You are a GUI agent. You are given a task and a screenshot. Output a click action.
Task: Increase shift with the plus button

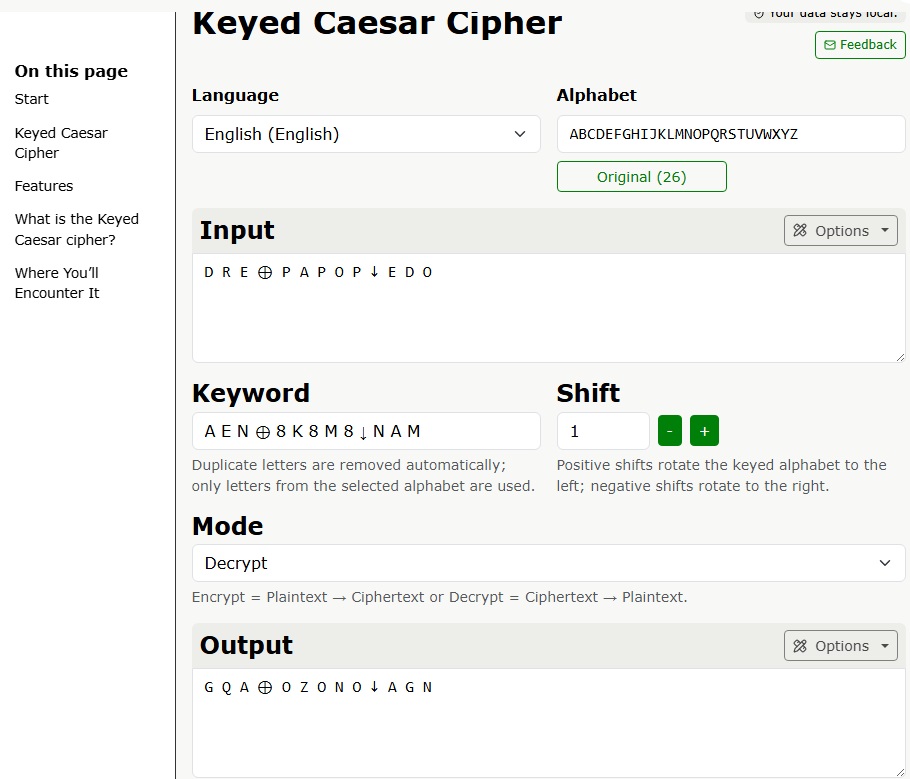(x=704, y=431)
